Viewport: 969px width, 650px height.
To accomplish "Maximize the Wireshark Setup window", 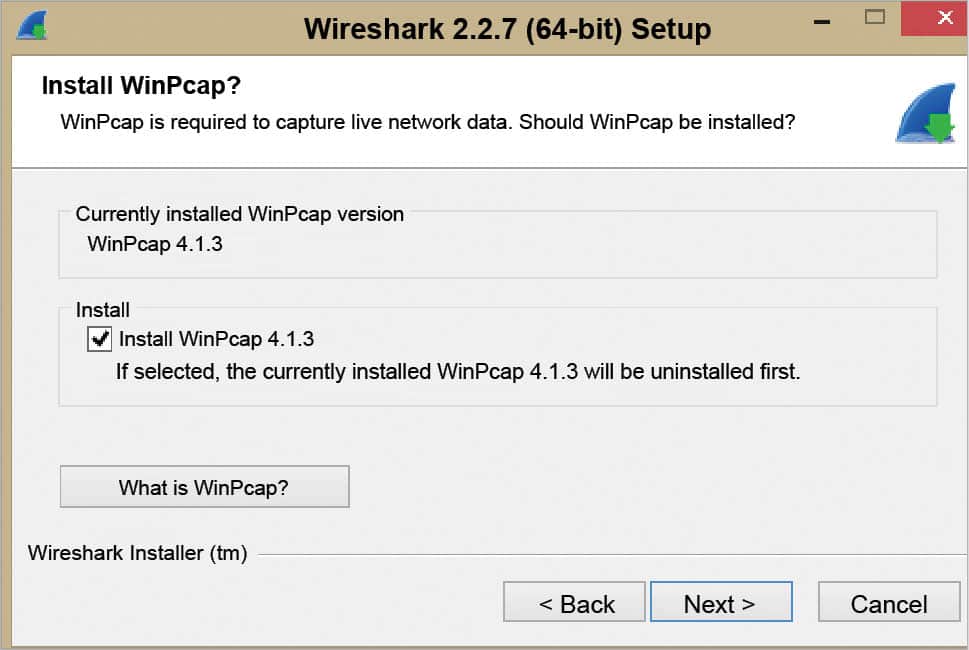I will click(x=876, y=17).
